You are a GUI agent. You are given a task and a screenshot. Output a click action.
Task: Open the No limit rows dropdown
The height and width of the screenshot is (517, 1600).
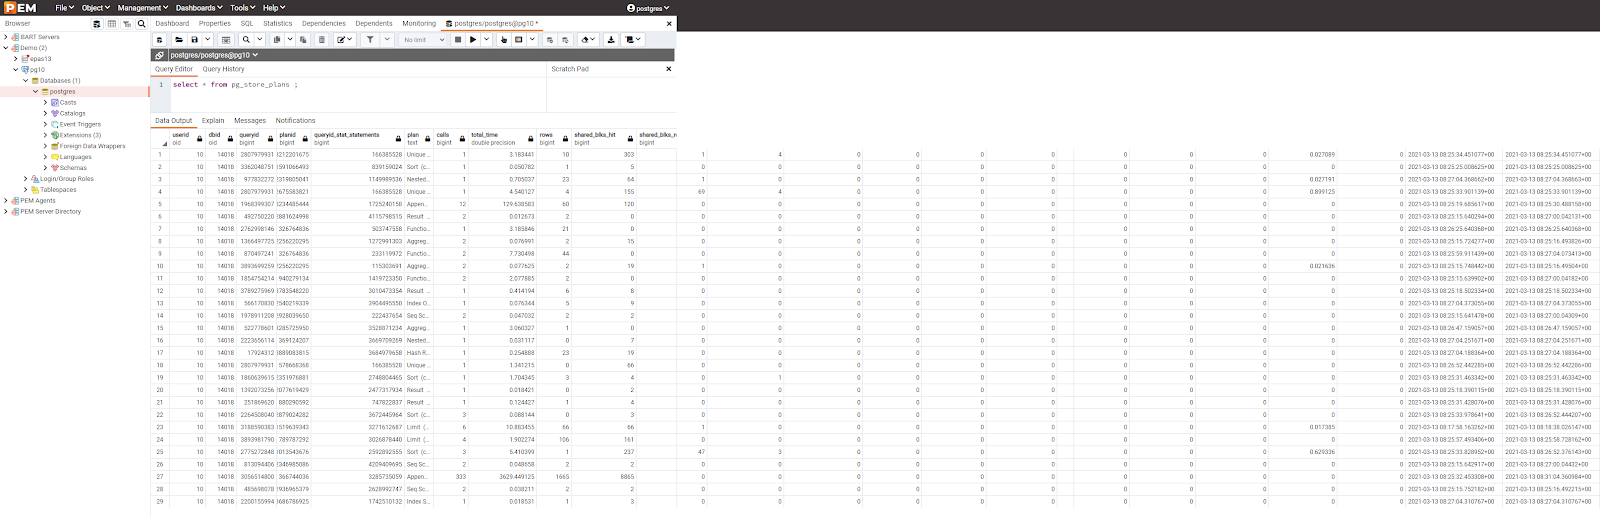tap(423, 40)
